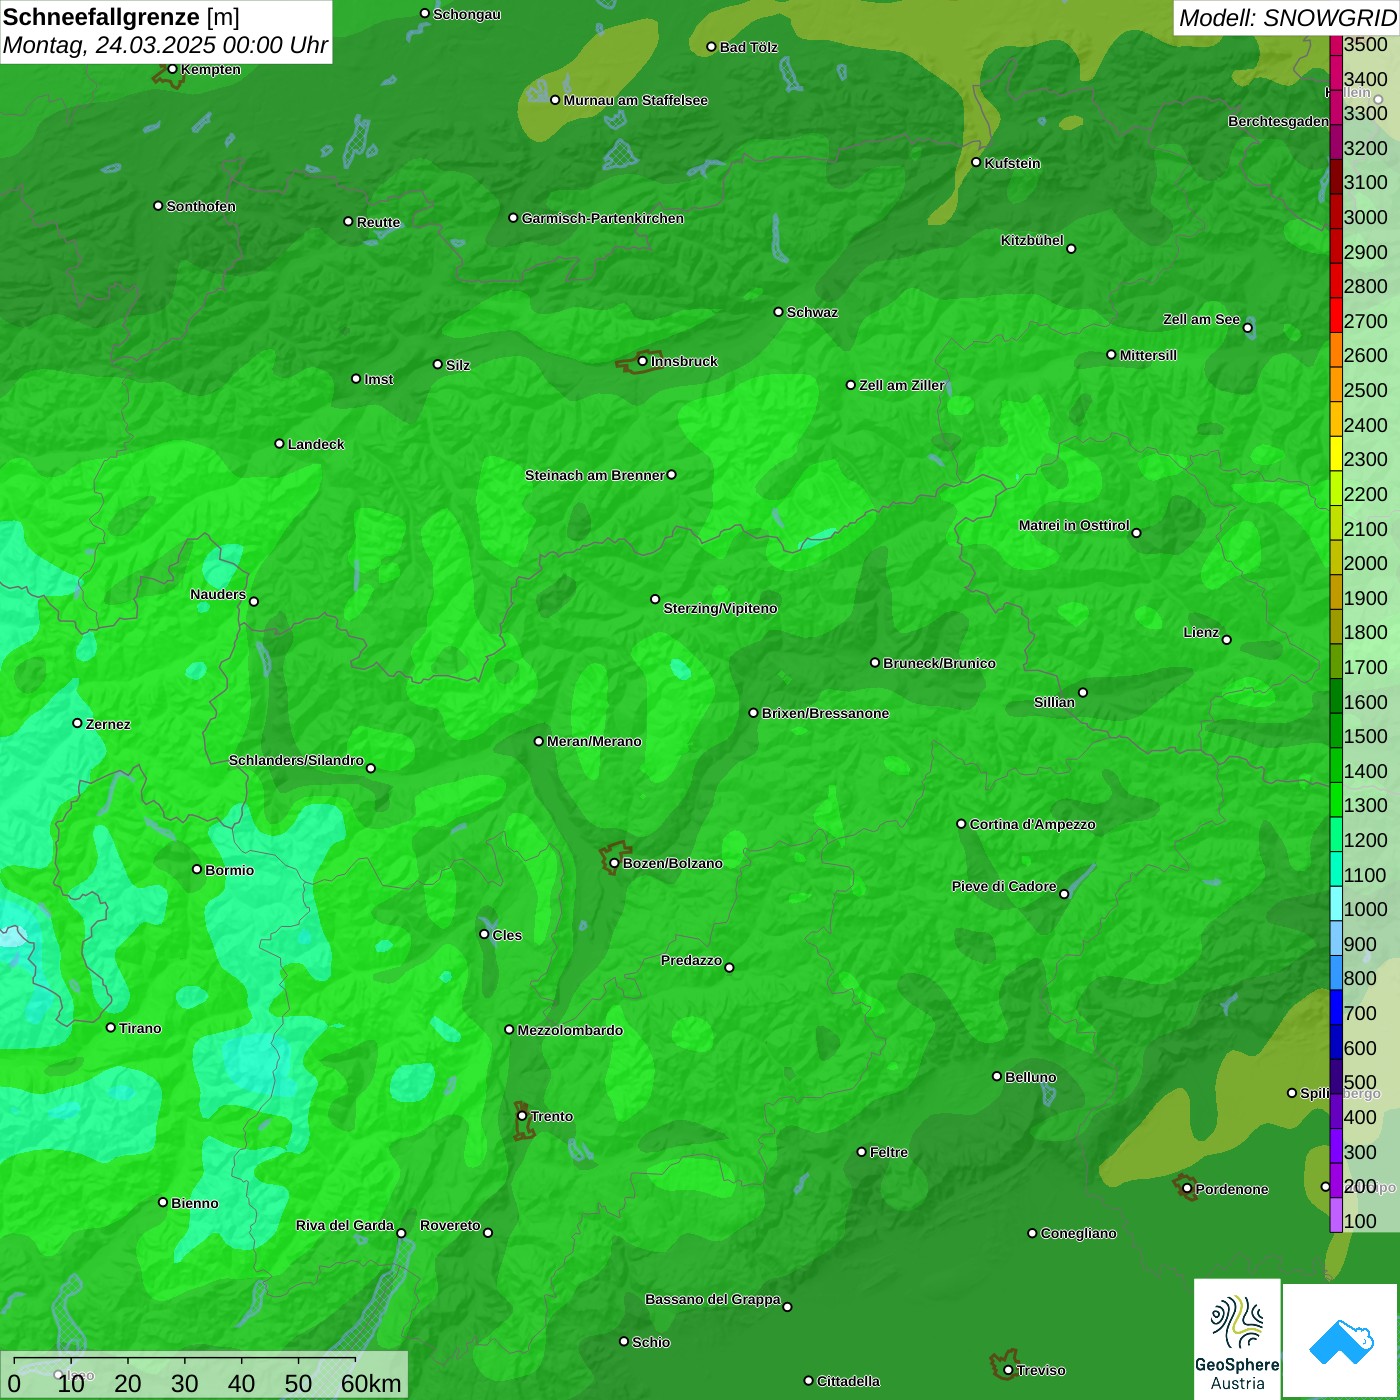The image size is (1400, 1400).
Task: Click the Bassano del Grappa marker dot
Action: (787, 1306)
